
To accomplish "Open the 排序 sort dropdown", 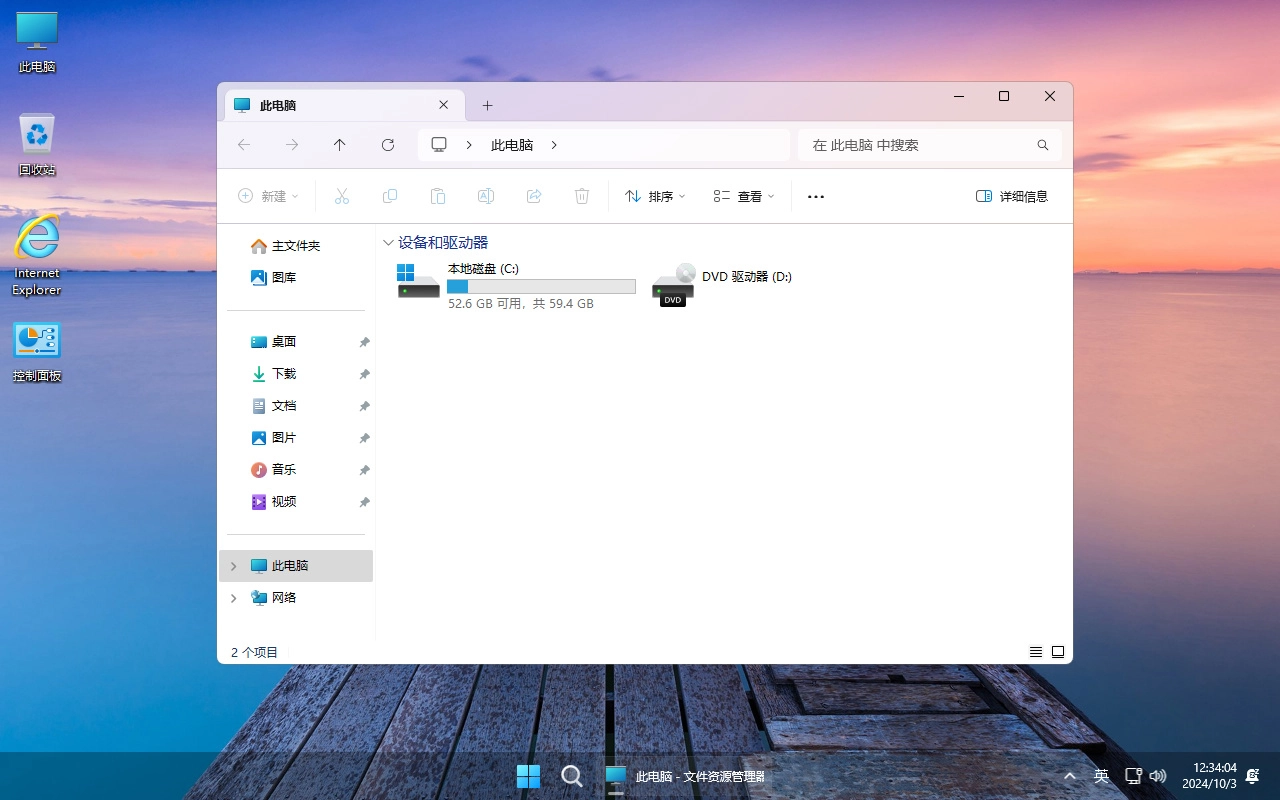I will coord(655,196).
